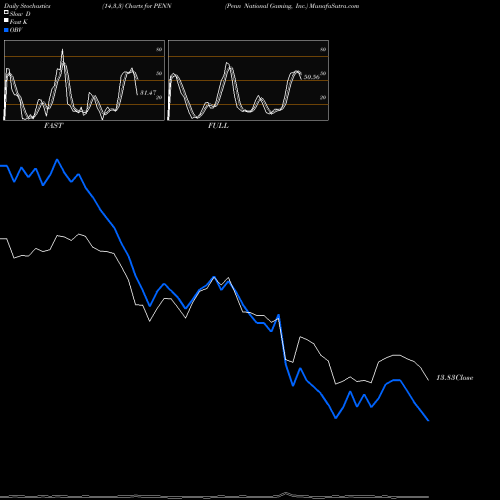Click the FAST chart label
500x500 pixels.
pos(54,126)
